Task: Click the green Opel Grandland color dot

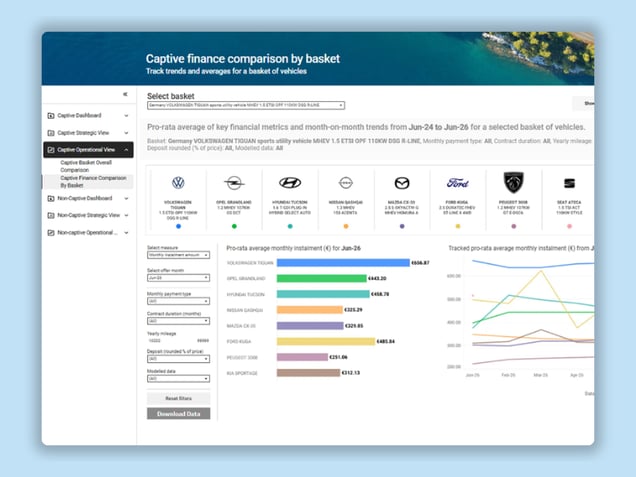Action: tap(234, 226)
